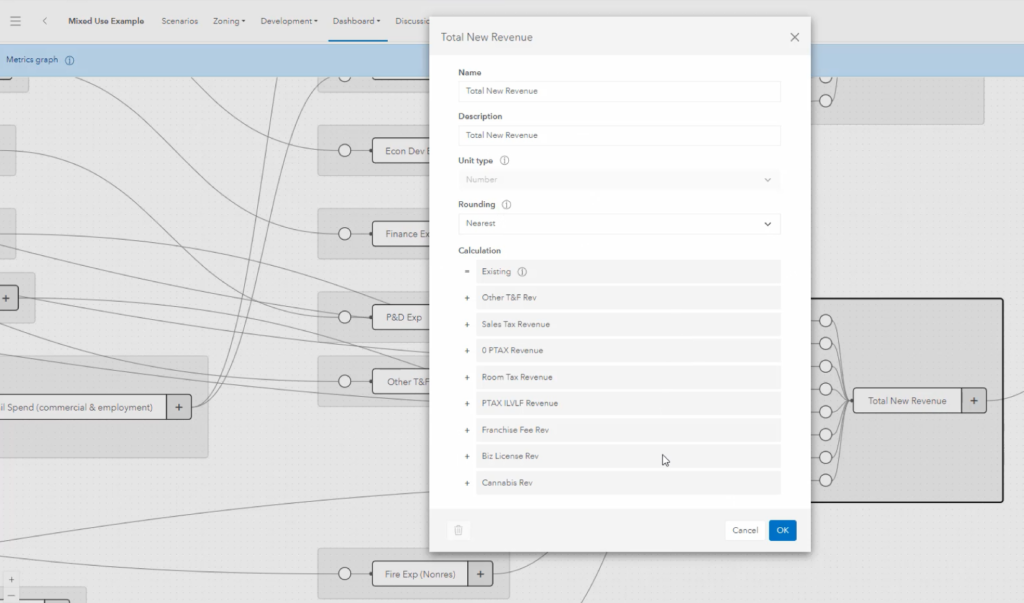
Task: Click the Metrics graph info icon
Action: (69, 60)
